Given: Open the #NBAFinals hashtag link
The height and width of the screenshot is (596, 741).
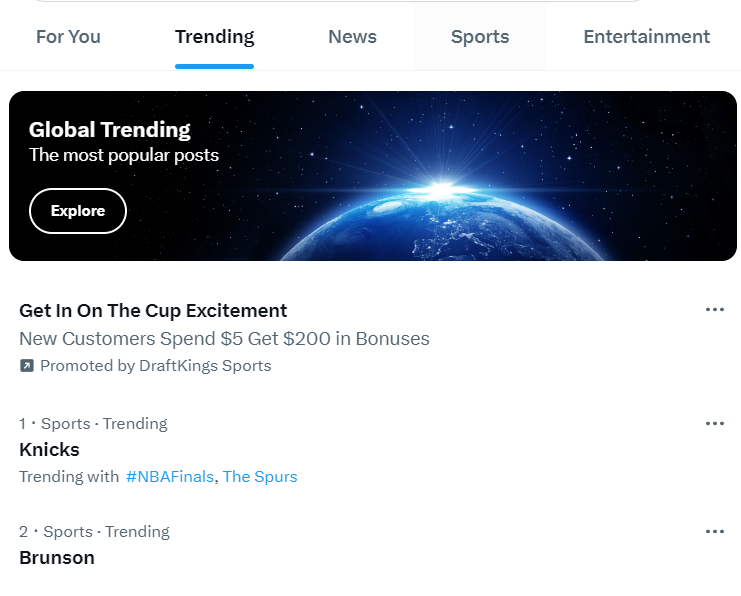Looking at the screenshot, I should (170, 477).
